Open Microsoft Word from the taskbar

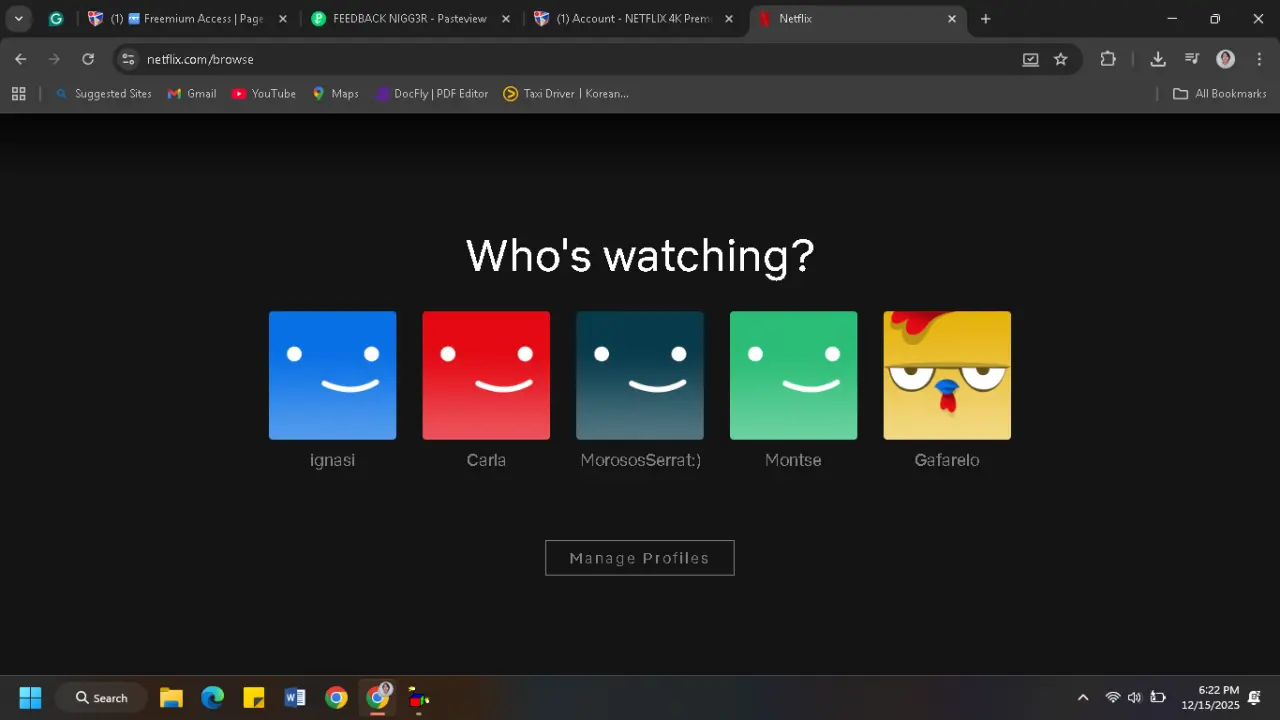click(295, 697)
